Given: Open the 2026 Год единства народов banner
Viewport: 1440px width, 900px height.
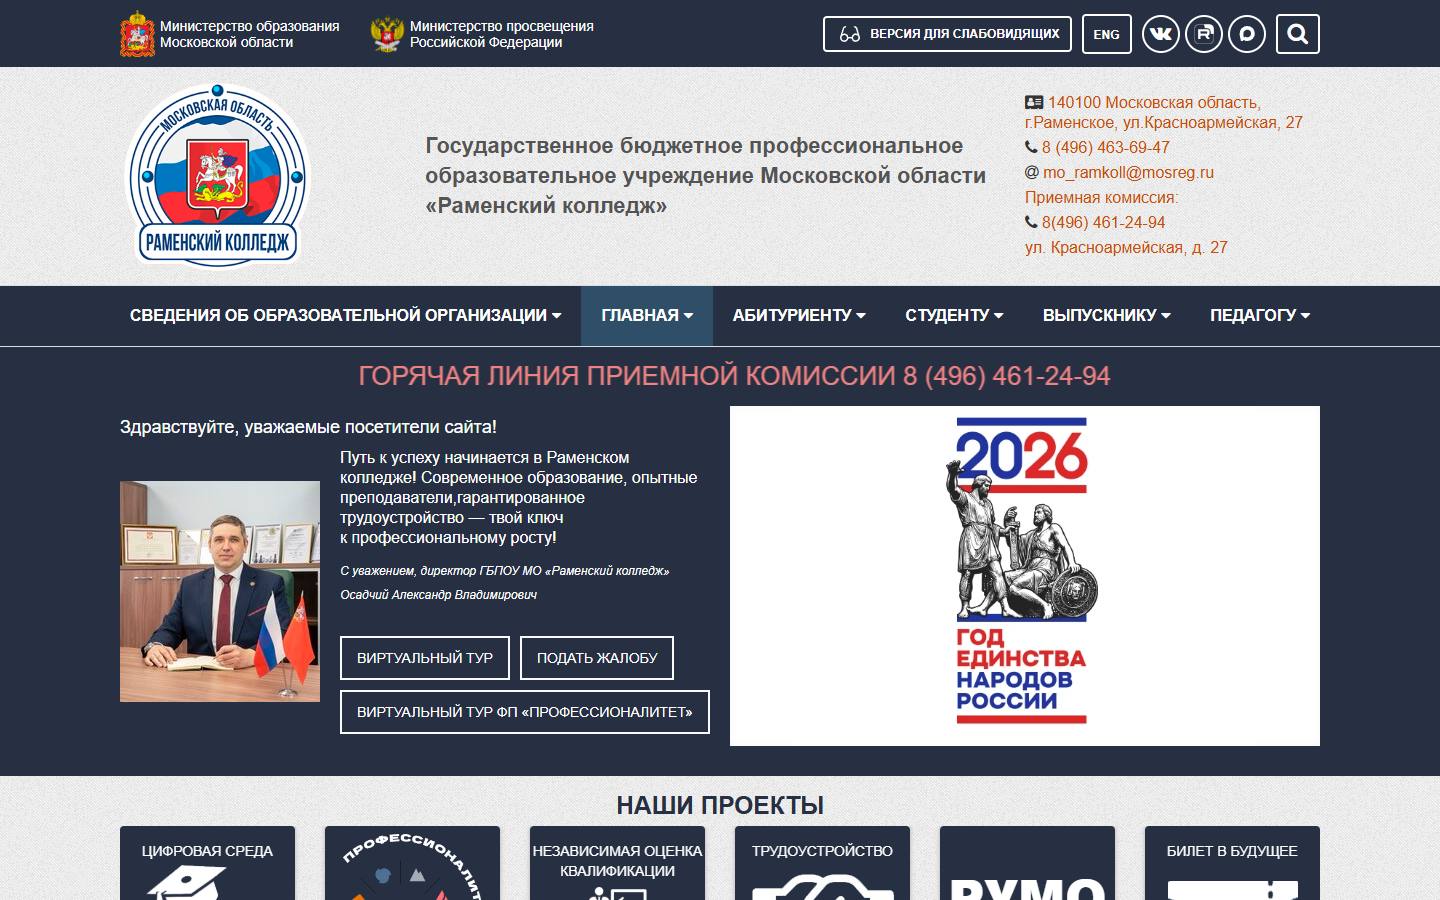Looking at the screenshot, I should point(1025,576).
